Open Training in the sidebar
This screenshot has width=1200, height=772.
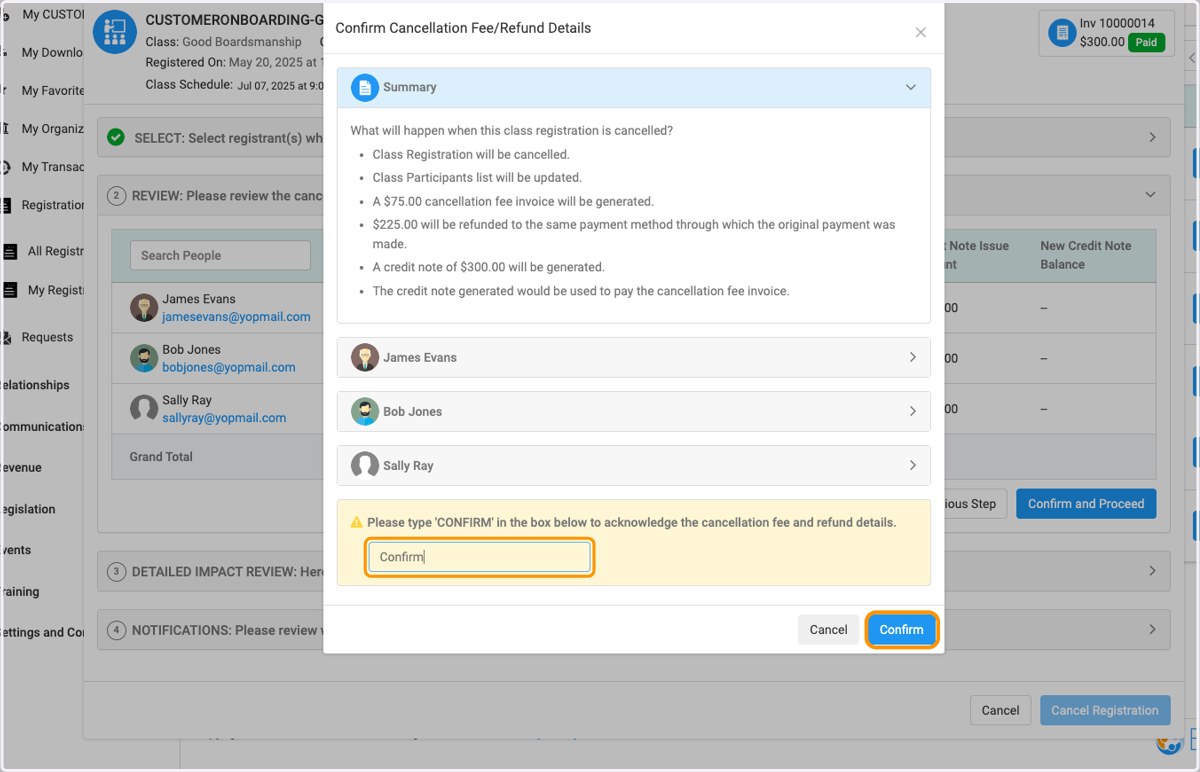pos(20,592)
